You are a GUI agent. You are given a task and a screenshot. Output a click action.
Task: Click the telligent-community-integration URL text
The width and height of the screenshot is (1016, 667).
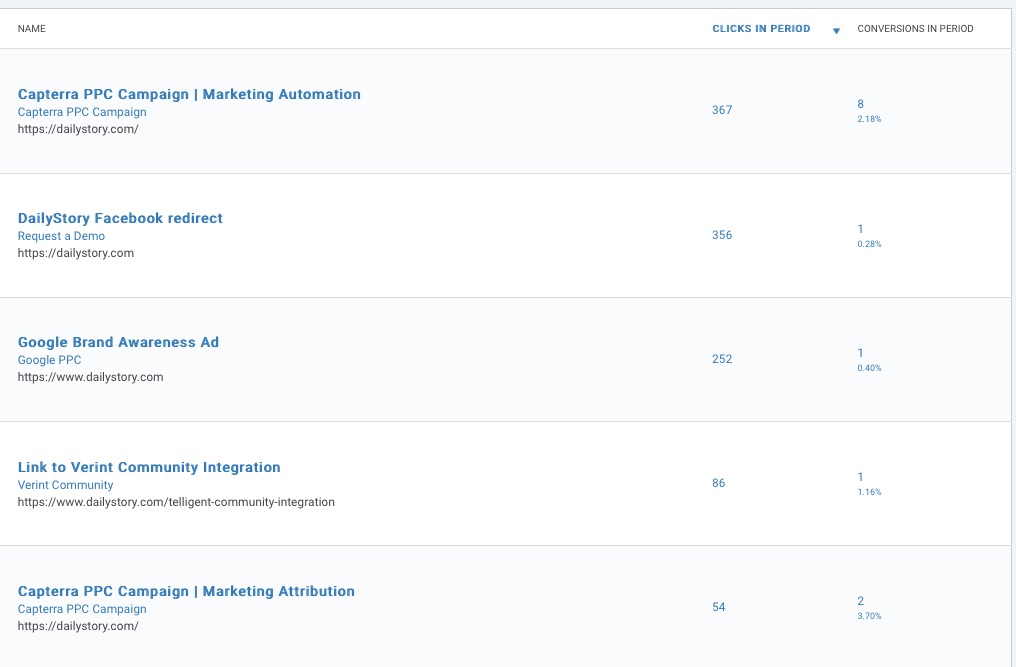176,502
